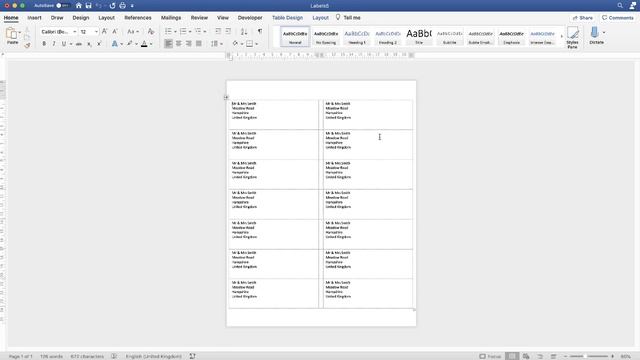Click the word count in status bar
Viewport: 640px width, 360px height.
coord(51,356)
